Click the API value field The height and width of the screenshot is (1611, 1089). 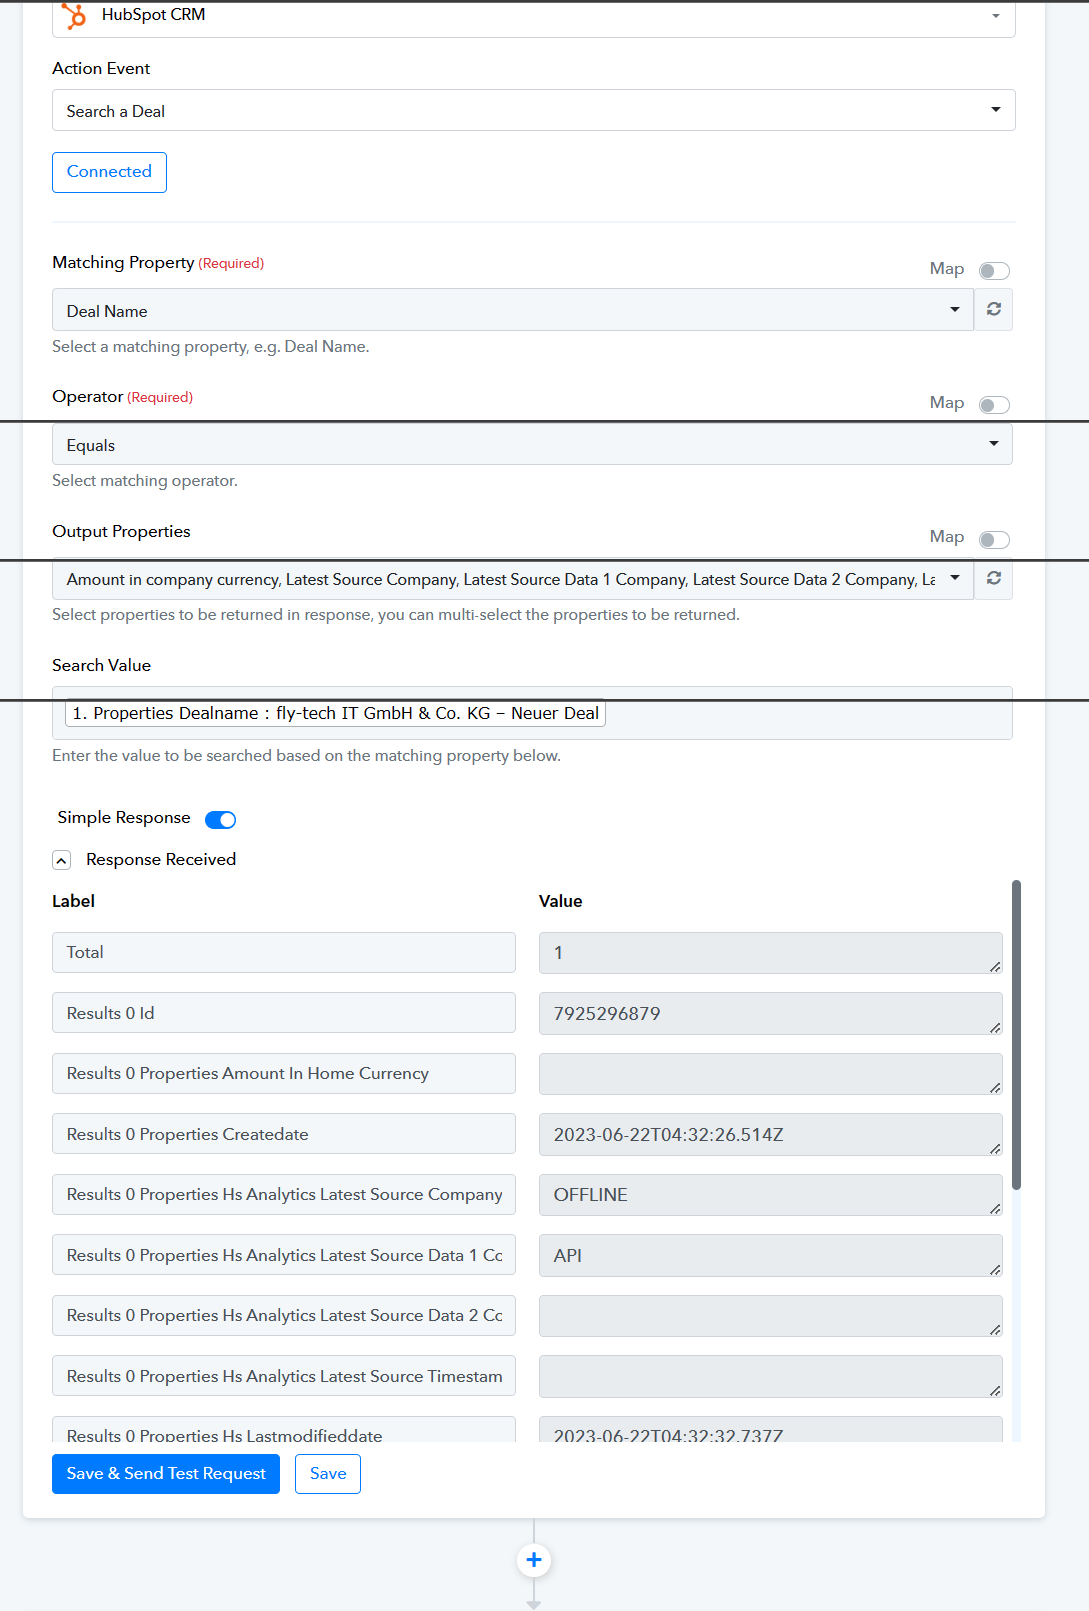[770, 1256]
